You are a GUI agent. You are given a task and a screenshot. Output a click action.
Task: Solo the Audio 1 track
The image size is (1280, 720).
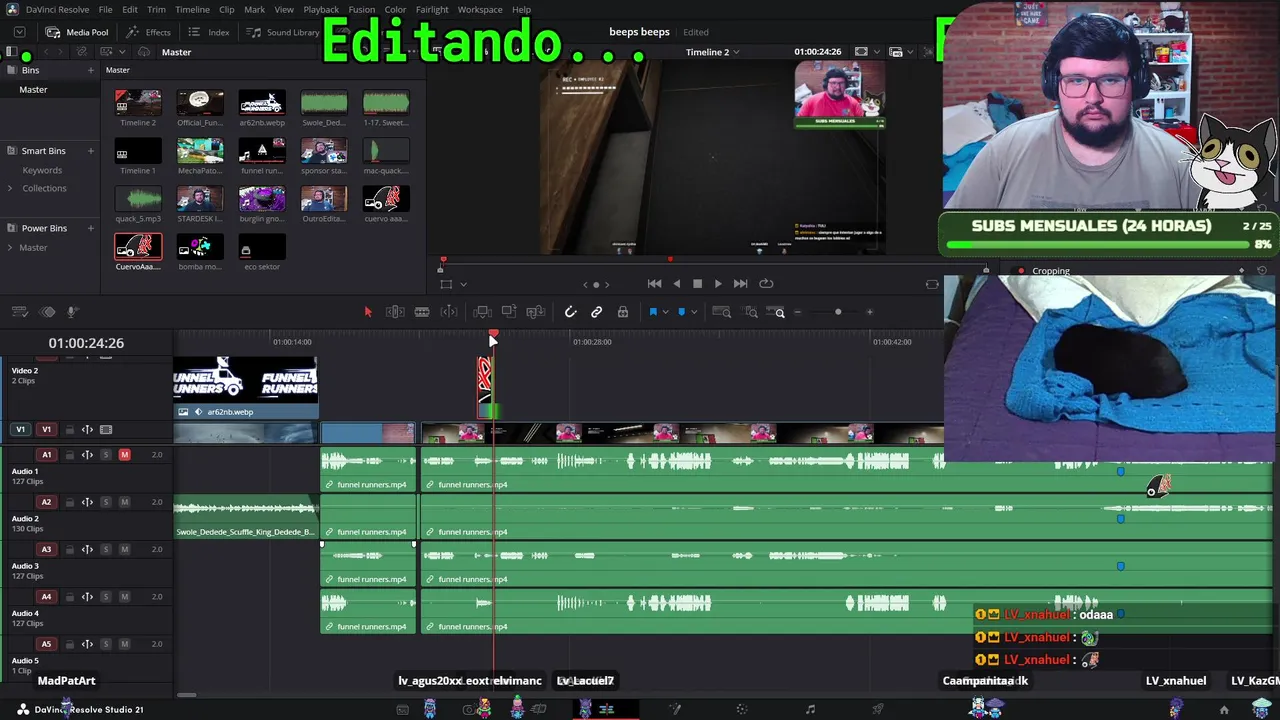106,455
